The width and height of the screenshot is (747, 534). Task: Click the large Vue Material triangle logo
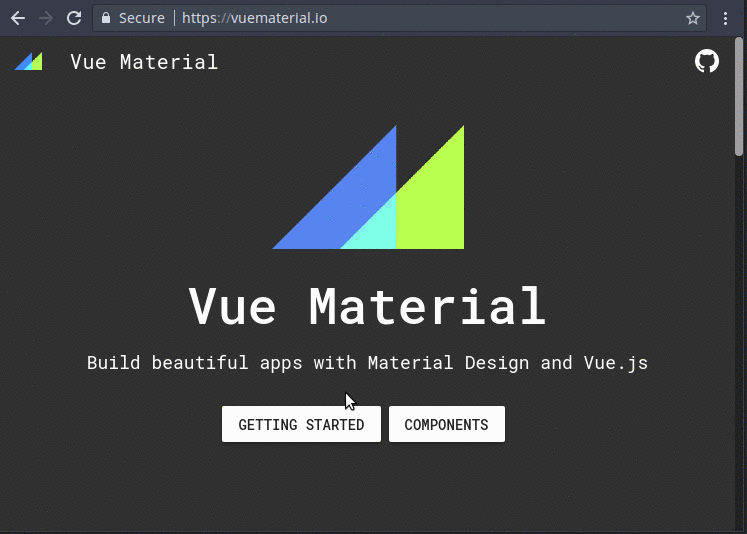pos(368,187)
